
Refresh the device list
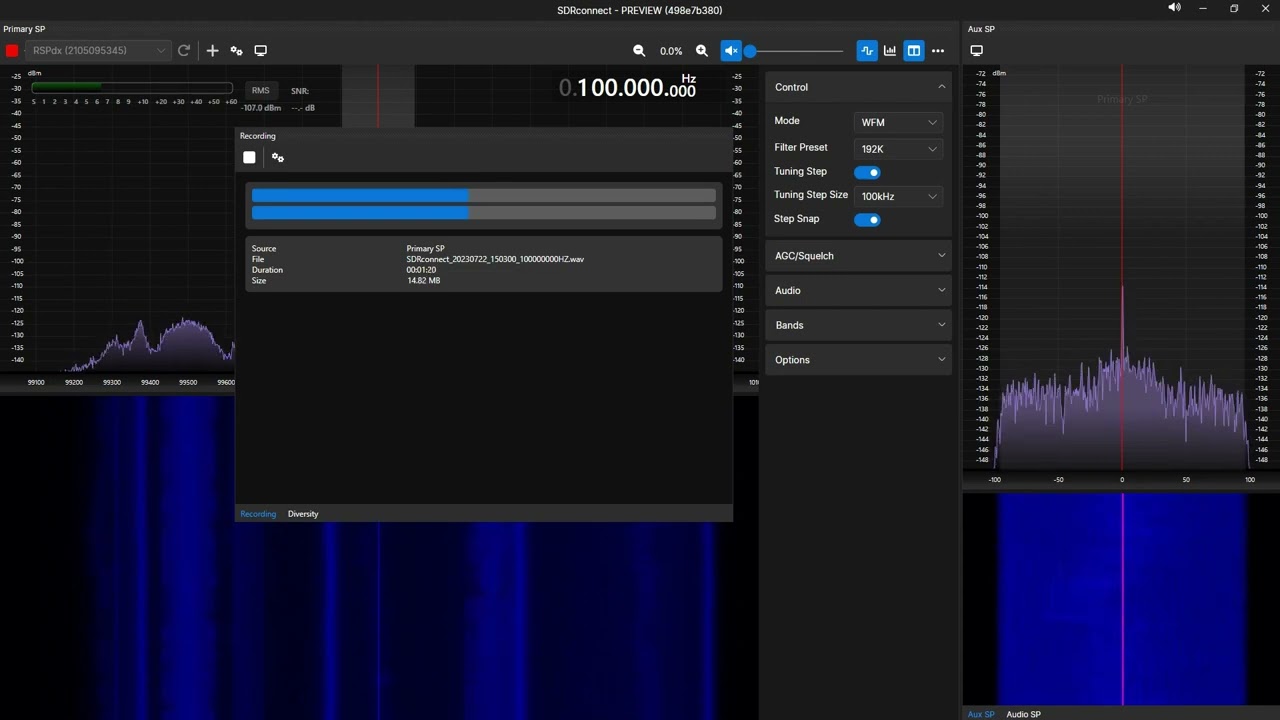[184, 51]
